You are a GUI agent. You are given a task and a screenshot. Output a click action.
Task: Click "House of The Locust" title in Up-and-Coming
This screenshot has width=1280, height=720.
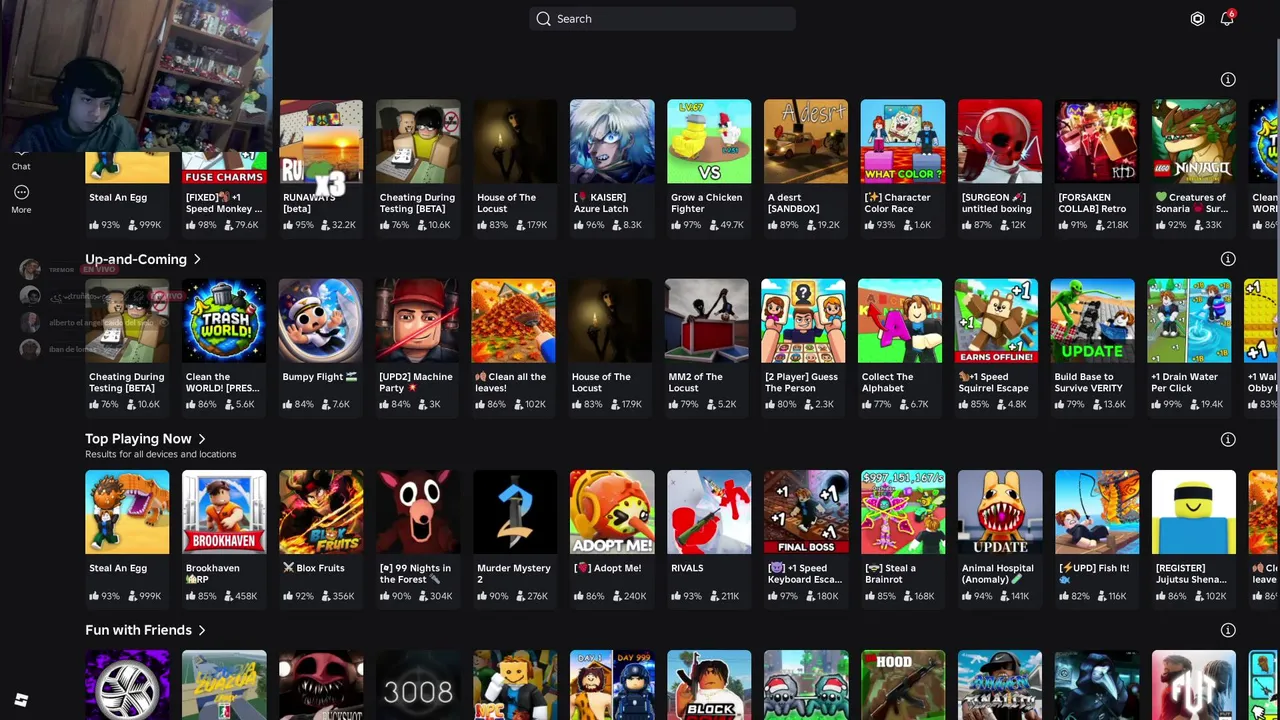click(601, 382)
